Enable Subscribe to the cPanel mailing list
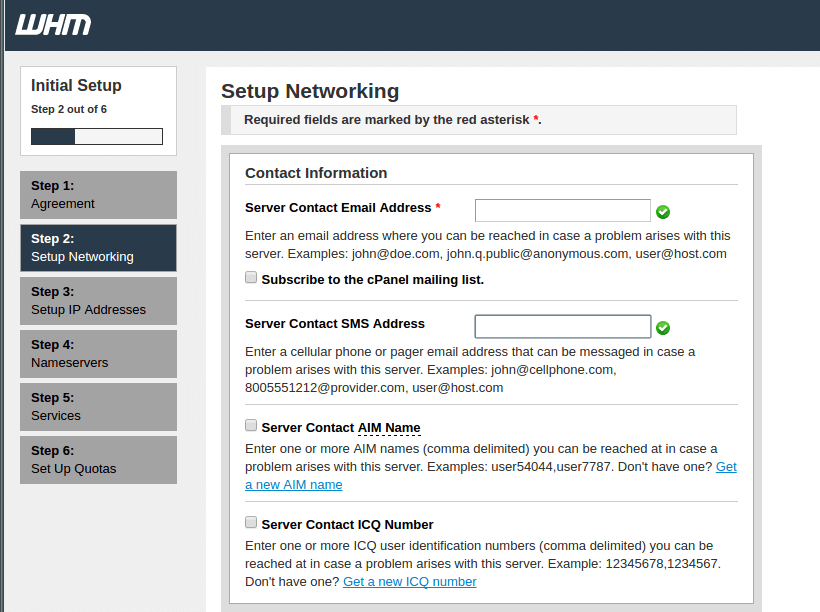The image size is (820, 612). (x=251, y=277)
